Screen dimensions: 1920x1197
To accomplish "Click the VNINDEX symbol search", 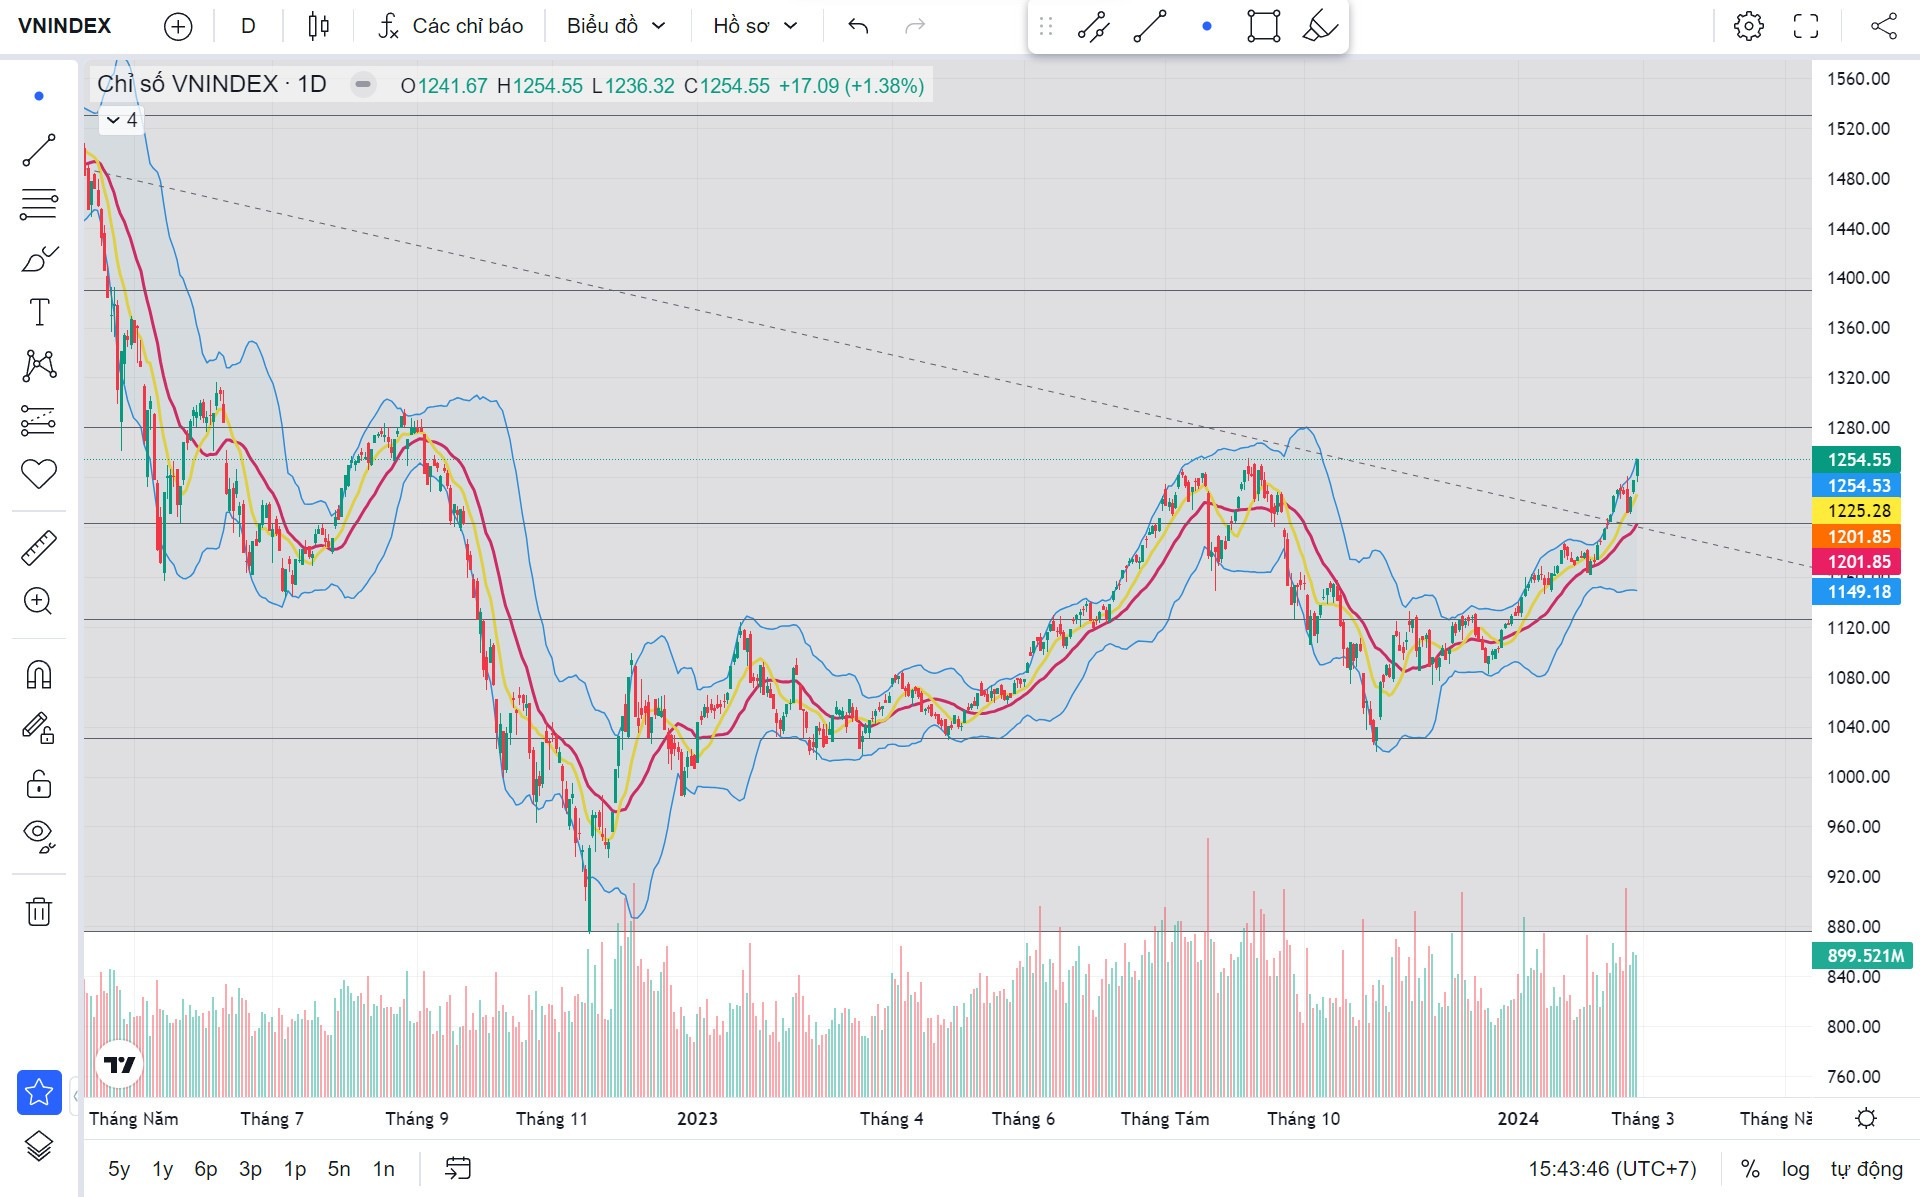I will click(65, 26).
